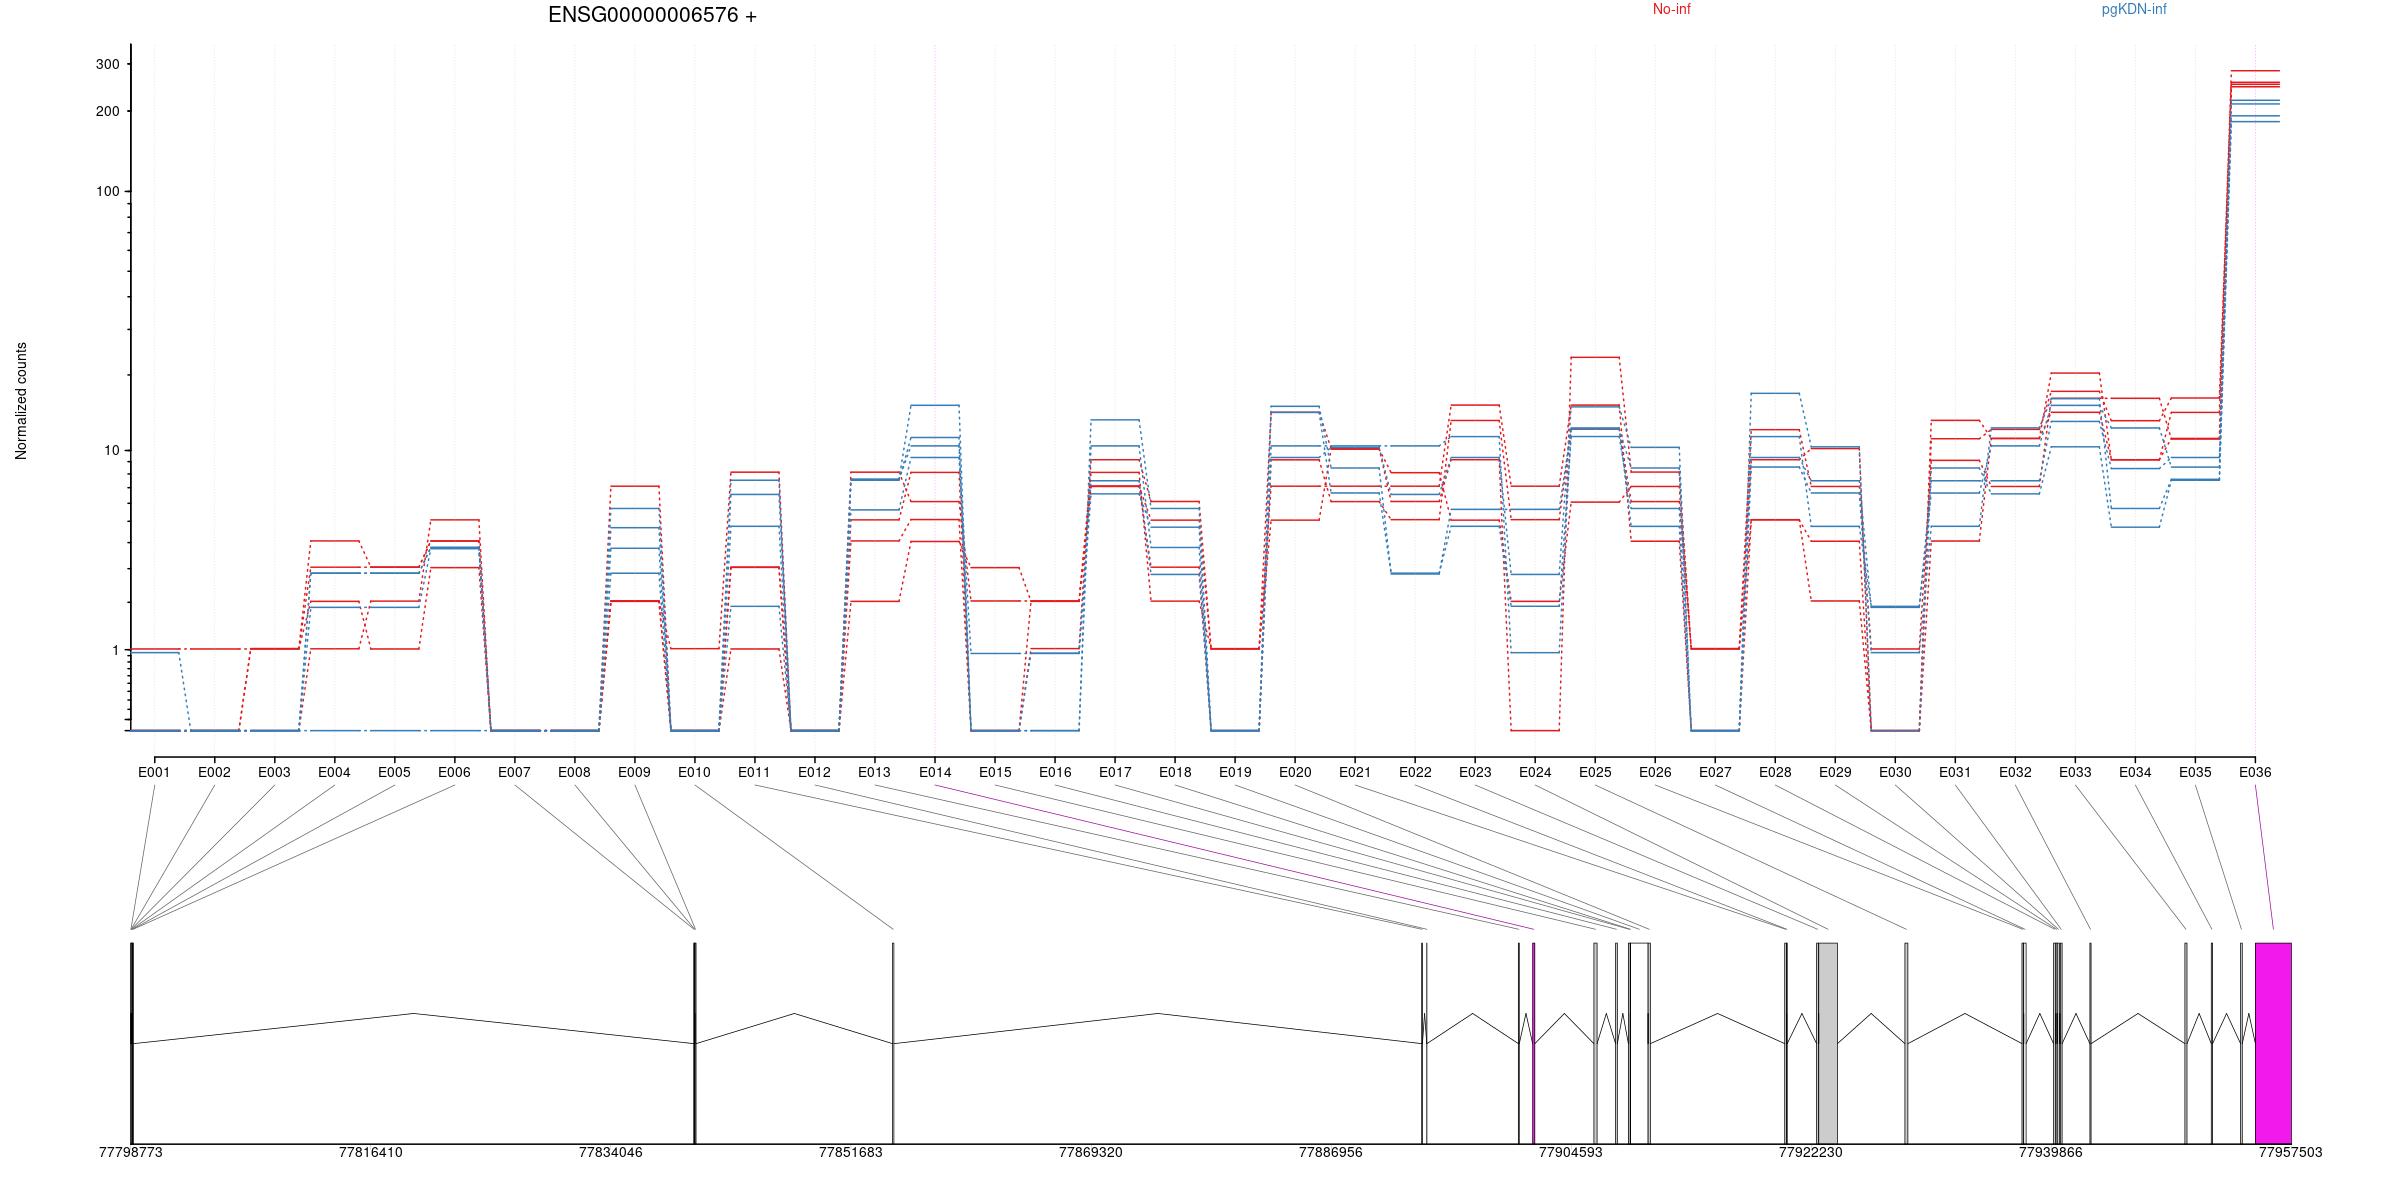Click the 100 y-axis tick label
This screenshot has width=2400, height=1200.
click(107, 192)
